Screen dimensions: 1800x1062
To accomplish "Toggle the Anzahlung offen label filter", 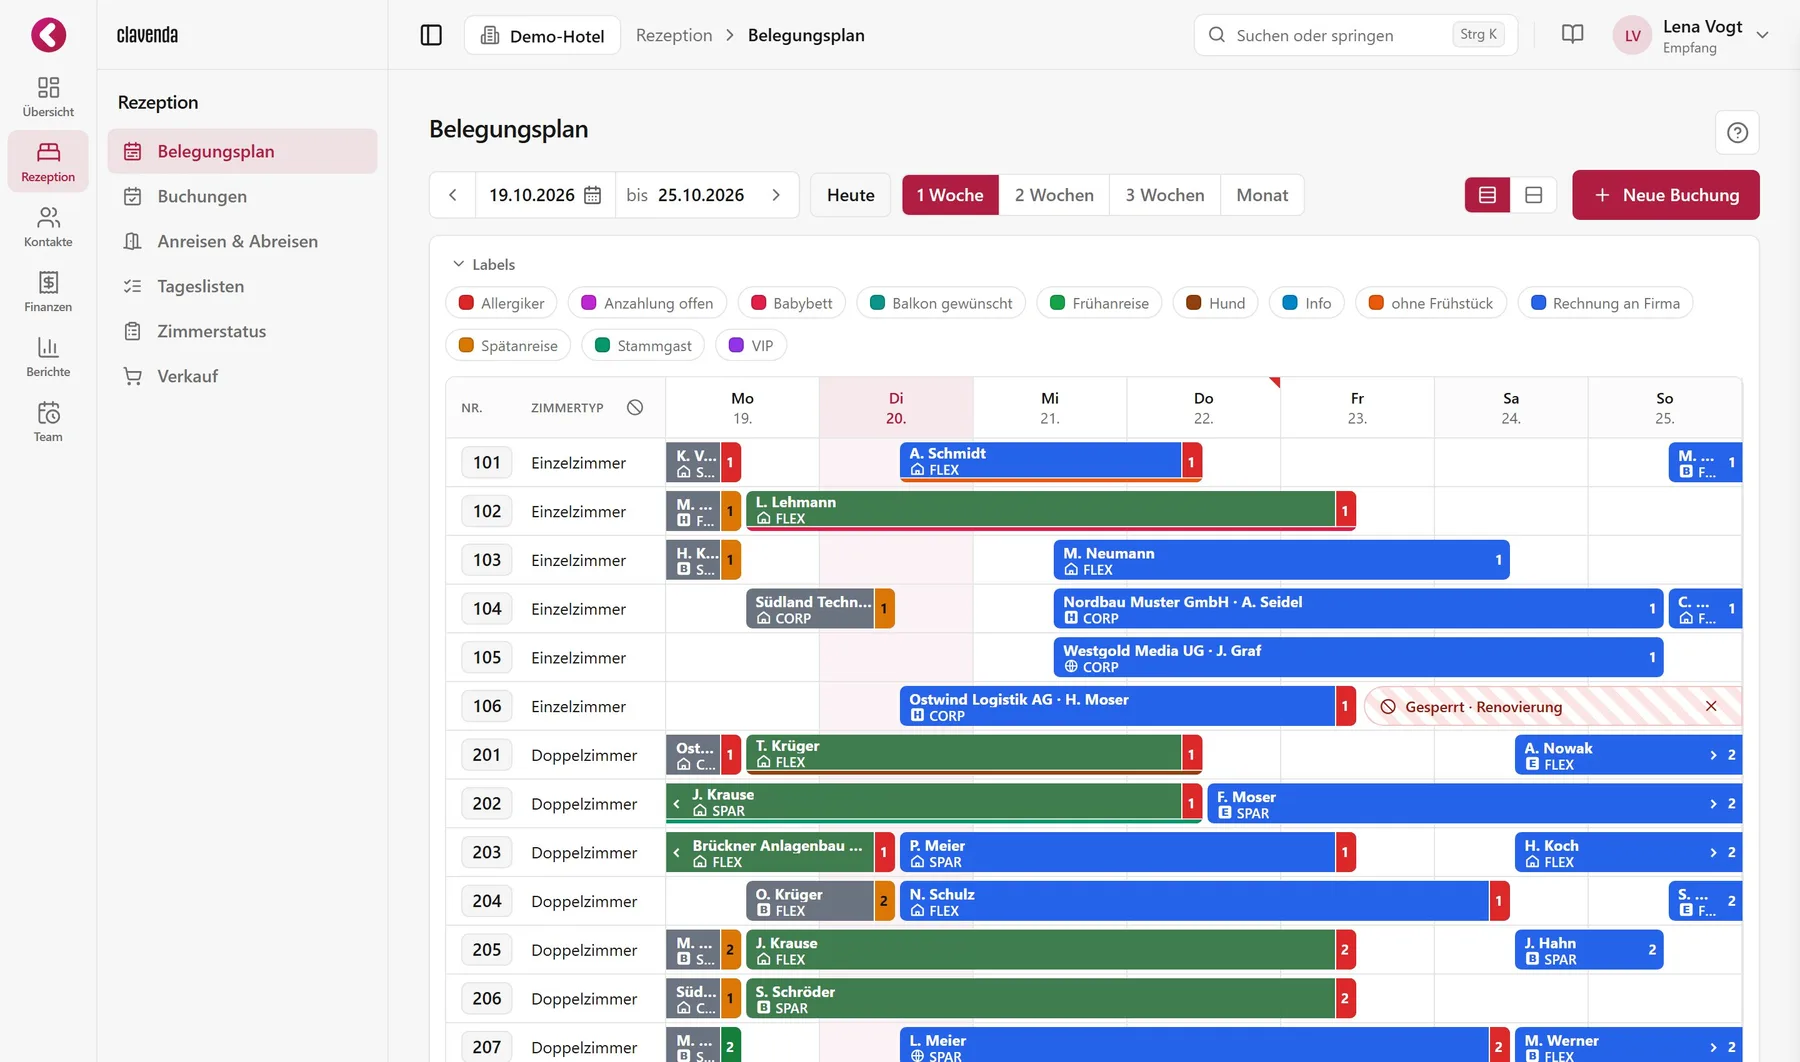I will 647,303.
